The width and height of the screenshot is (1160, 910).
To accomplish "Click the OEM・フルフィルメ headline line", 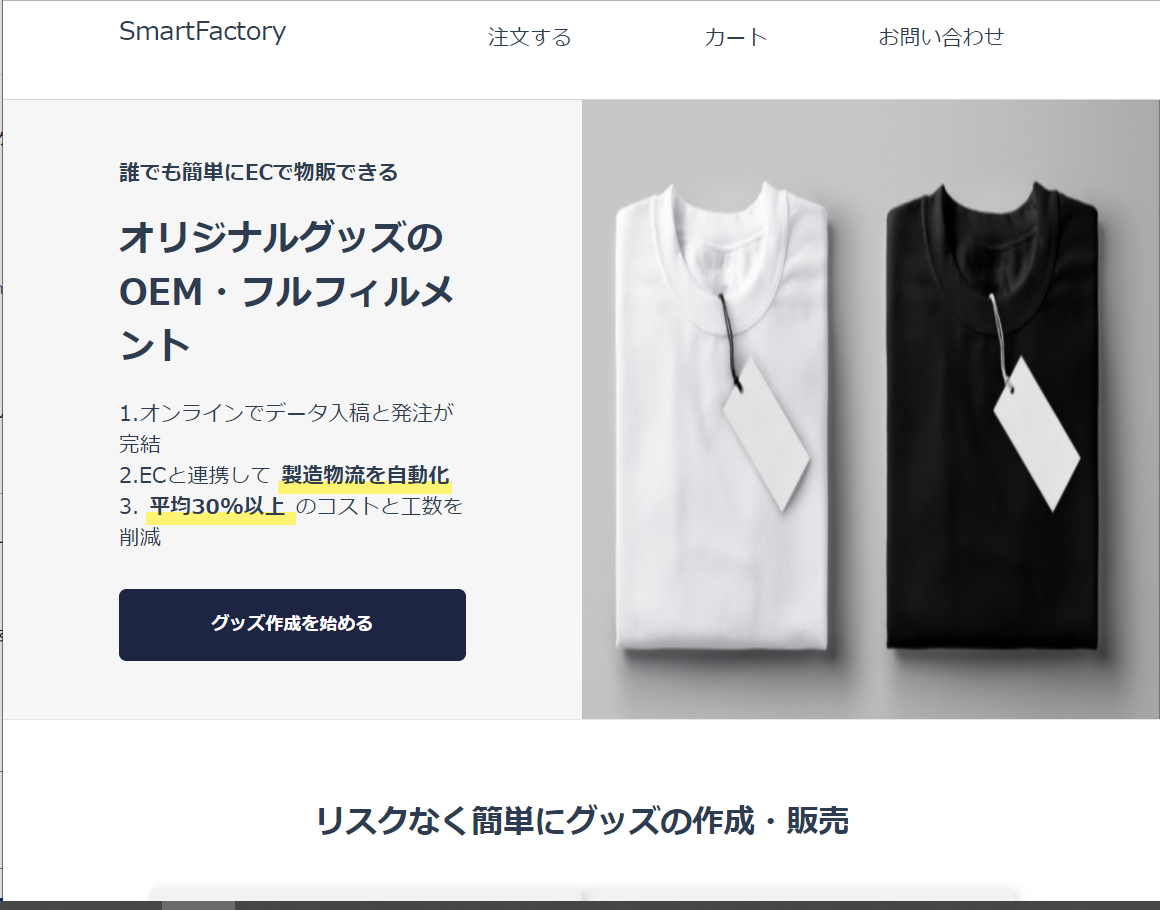I will (286, 291).
